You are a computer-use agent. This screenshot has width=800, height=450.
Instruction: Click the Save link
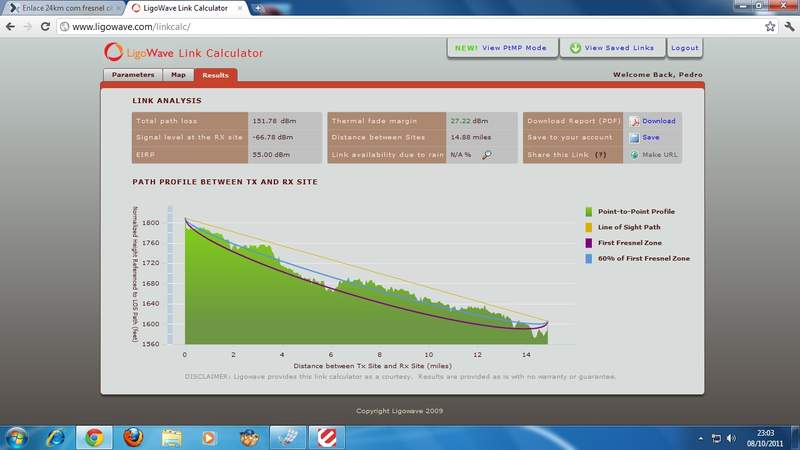pos(651,137)
